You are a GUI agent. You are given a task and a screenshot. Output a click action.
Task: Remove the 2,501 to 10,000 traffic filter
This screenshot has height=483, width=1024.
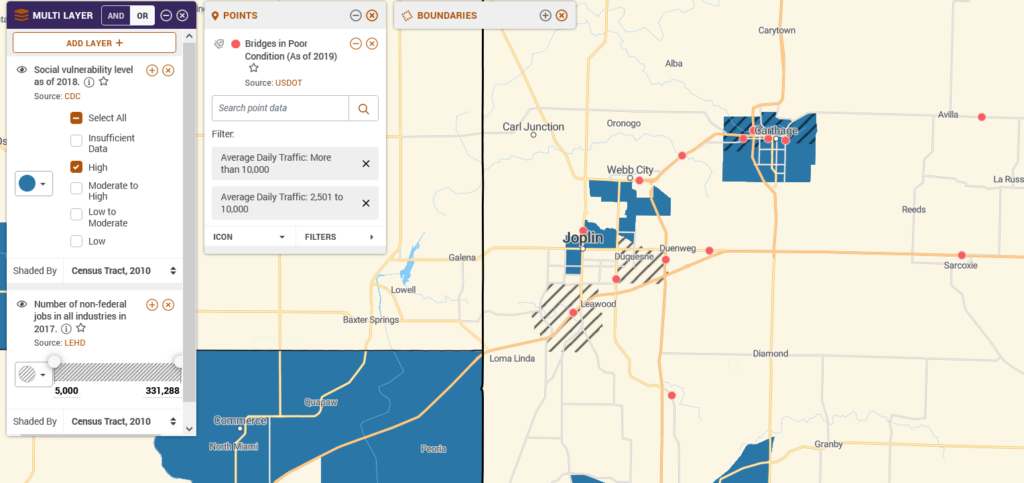366,203
